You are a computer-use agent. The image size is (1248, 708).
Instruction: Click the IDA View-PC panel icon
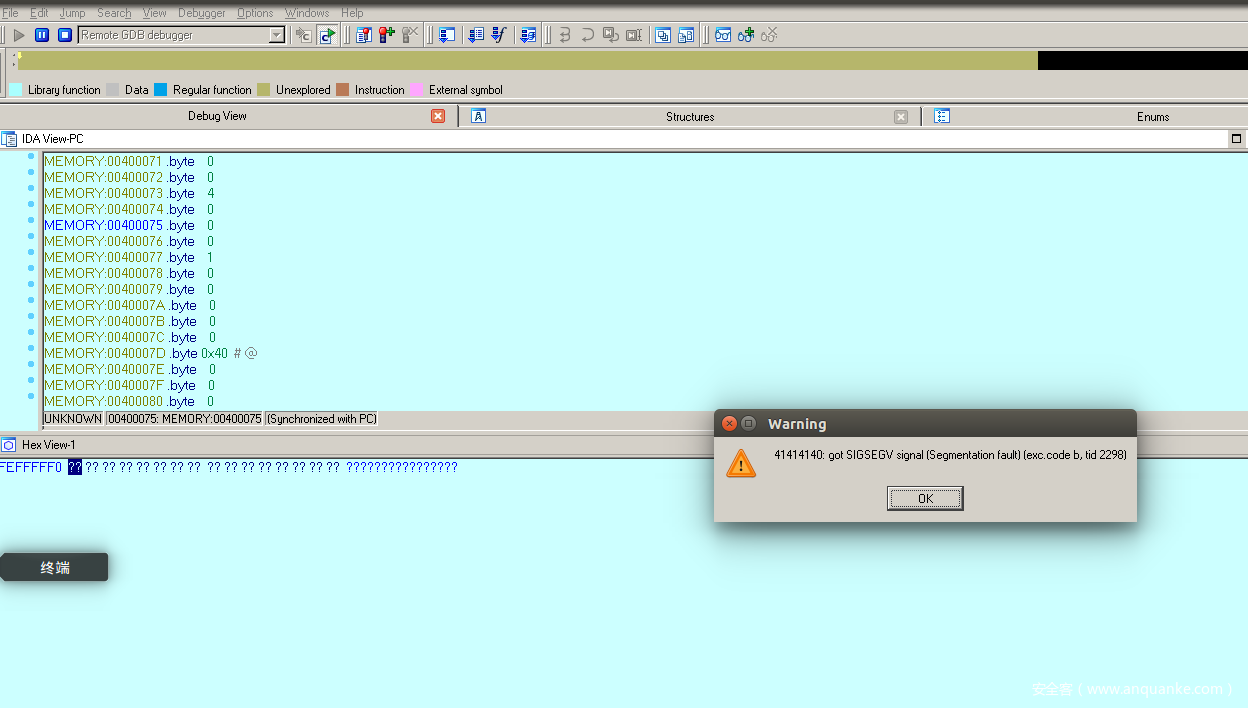click(x=9, y=139)
